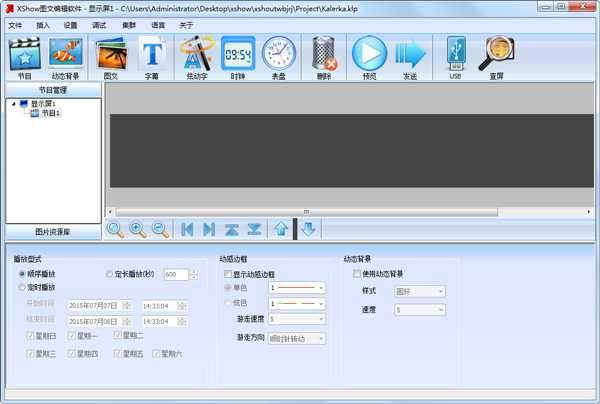Click the align-to-bottom edge icon
The width and height of the screenshot is (600, 404).
(x=254, y=230)
